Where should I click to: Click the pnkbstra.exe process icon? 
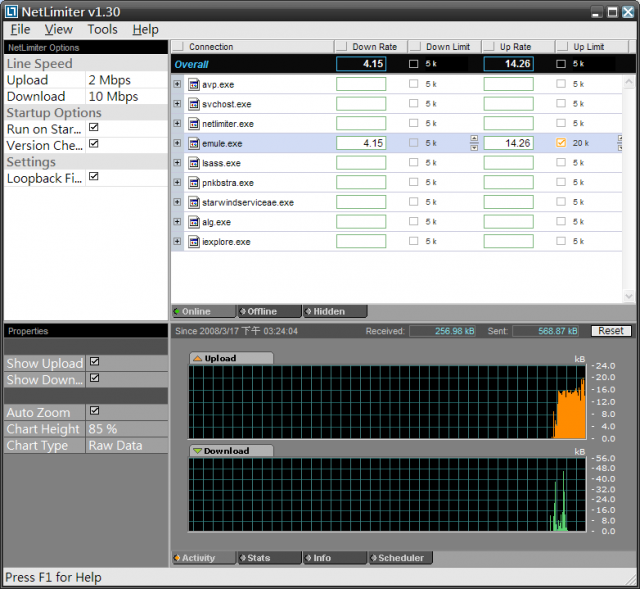click(193, 182)
